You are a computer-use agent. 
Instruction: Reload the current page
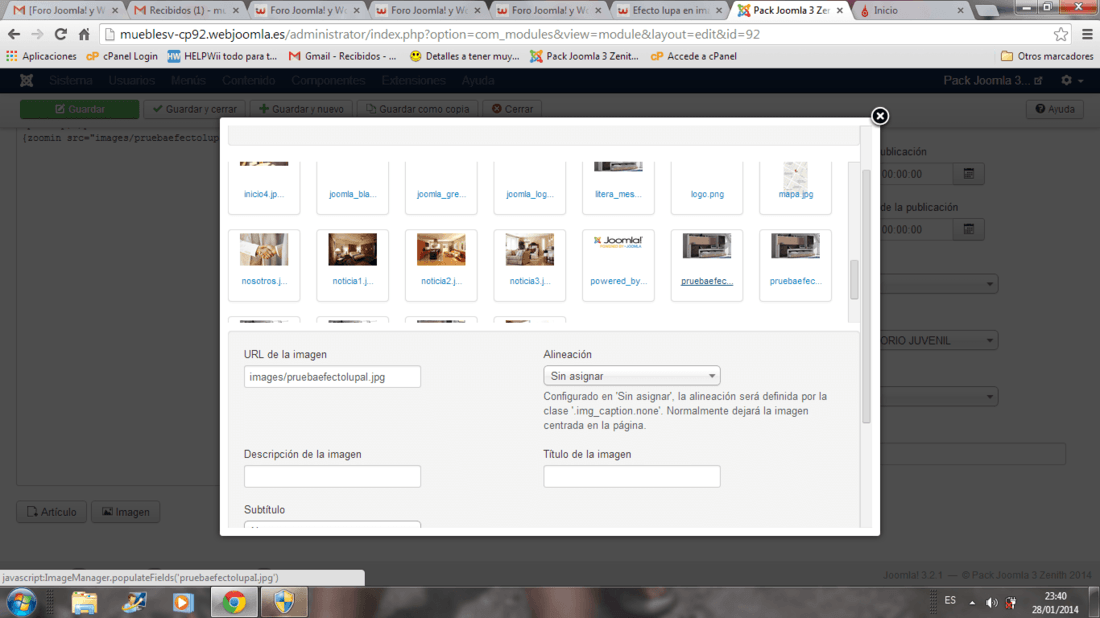click(x=60, y=34)
